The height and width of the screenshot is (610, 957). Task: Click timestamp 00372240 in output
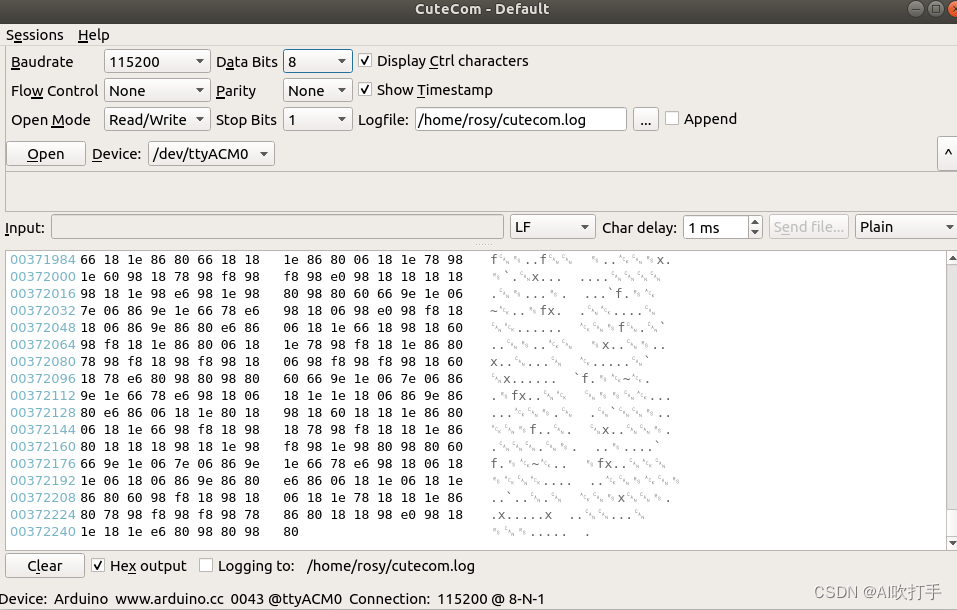(43, 532)
